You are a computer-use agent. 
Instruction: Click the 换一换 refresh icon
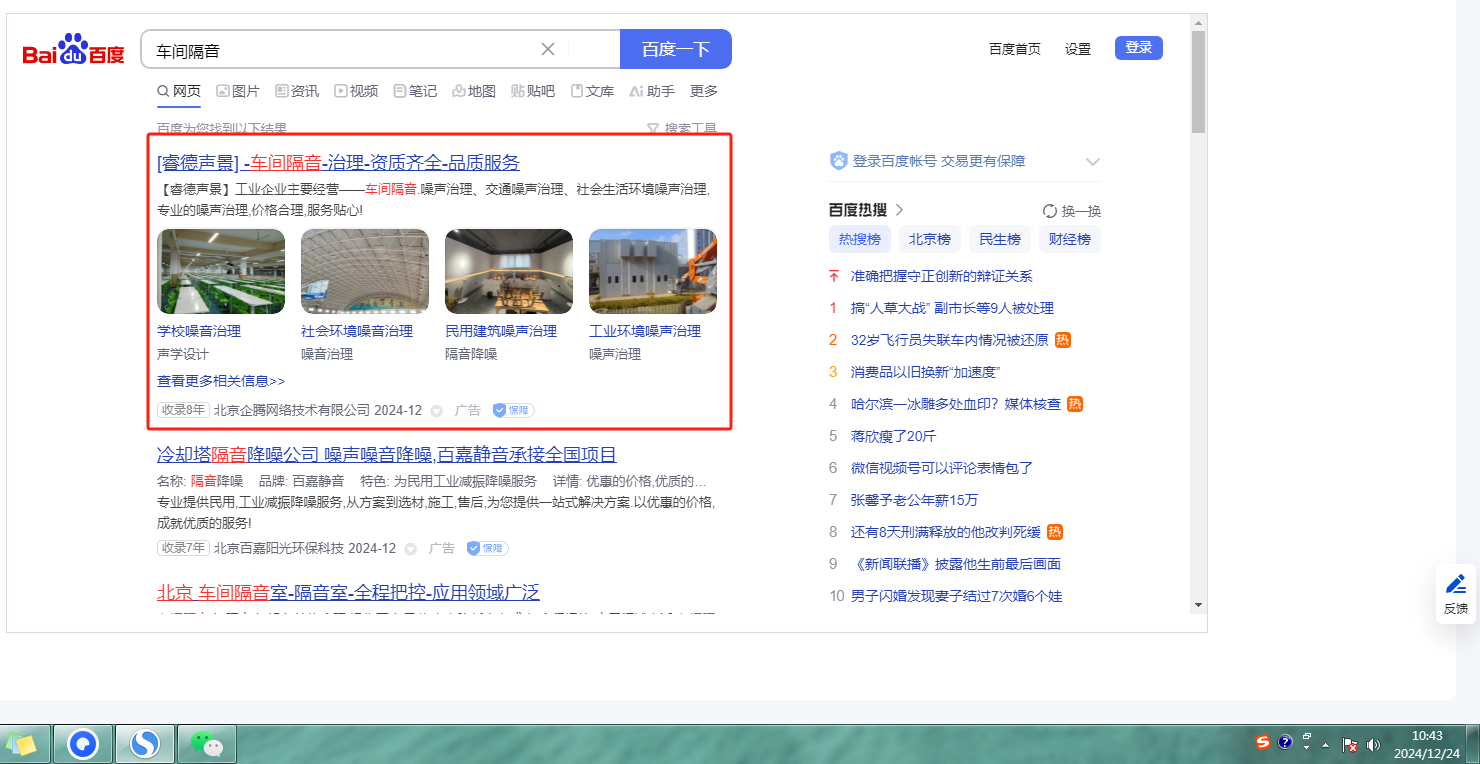pyautogui.click(x=1050, y=211)
